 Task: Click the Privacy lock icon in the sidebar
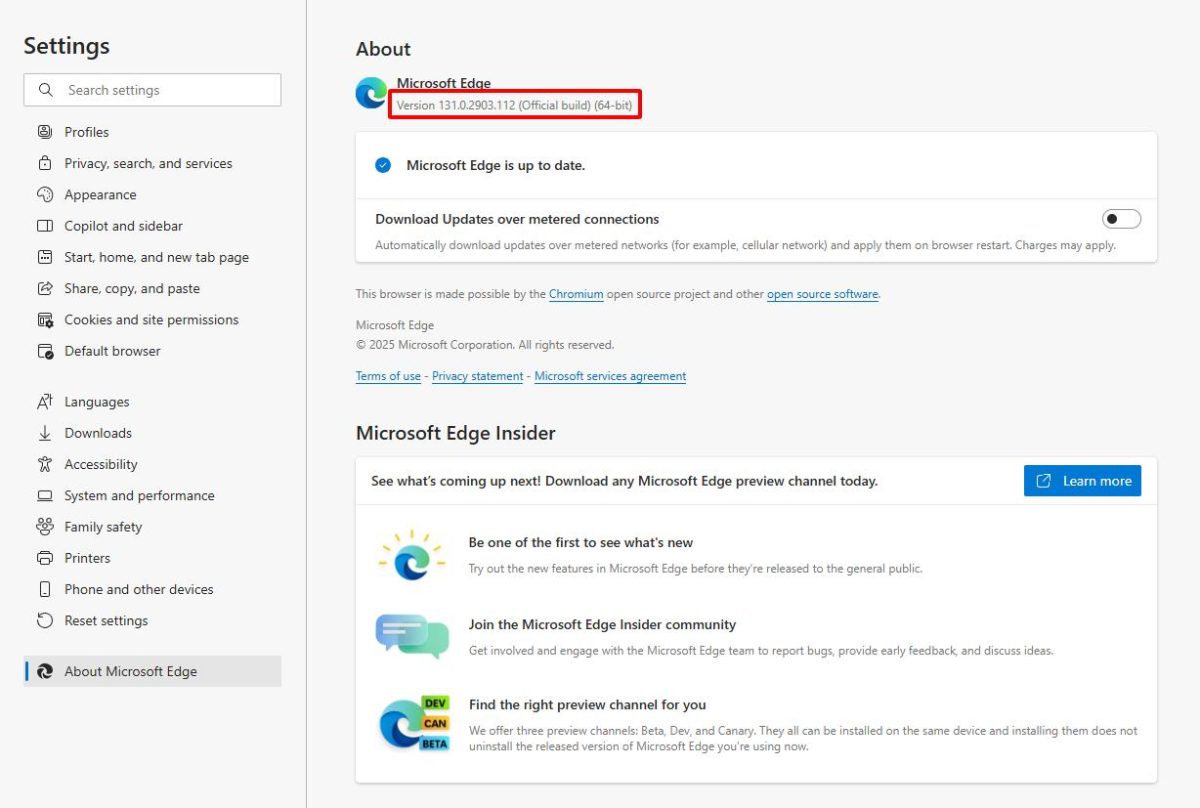coord(44,163)
